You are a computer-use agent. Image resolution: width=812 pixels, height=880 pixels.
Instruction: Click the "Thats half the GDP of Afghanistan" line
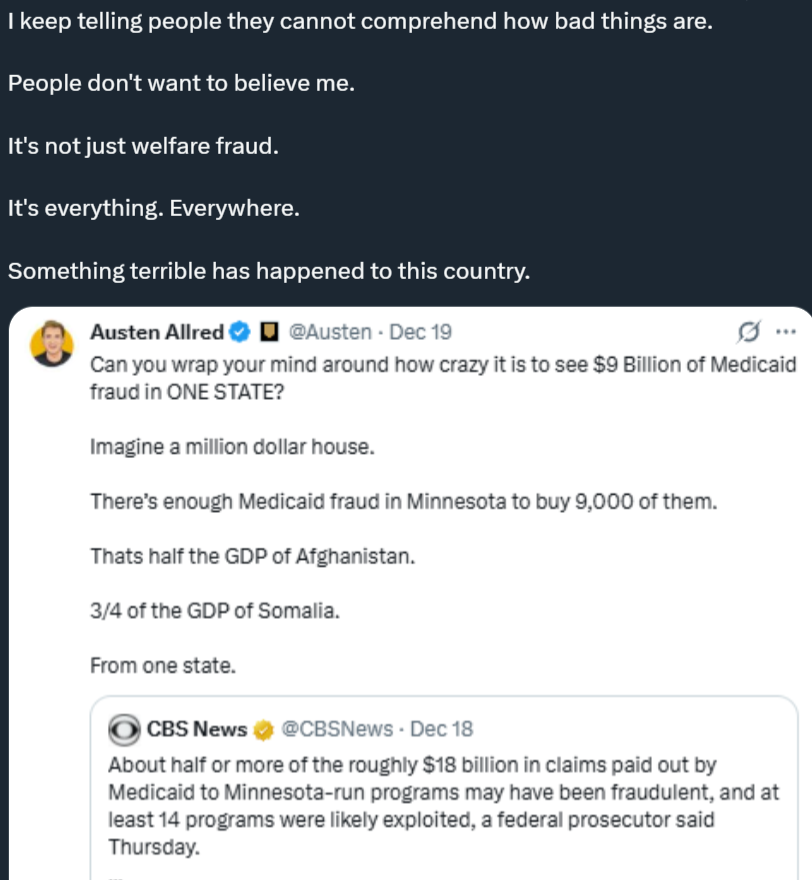[x=252, y=556]
